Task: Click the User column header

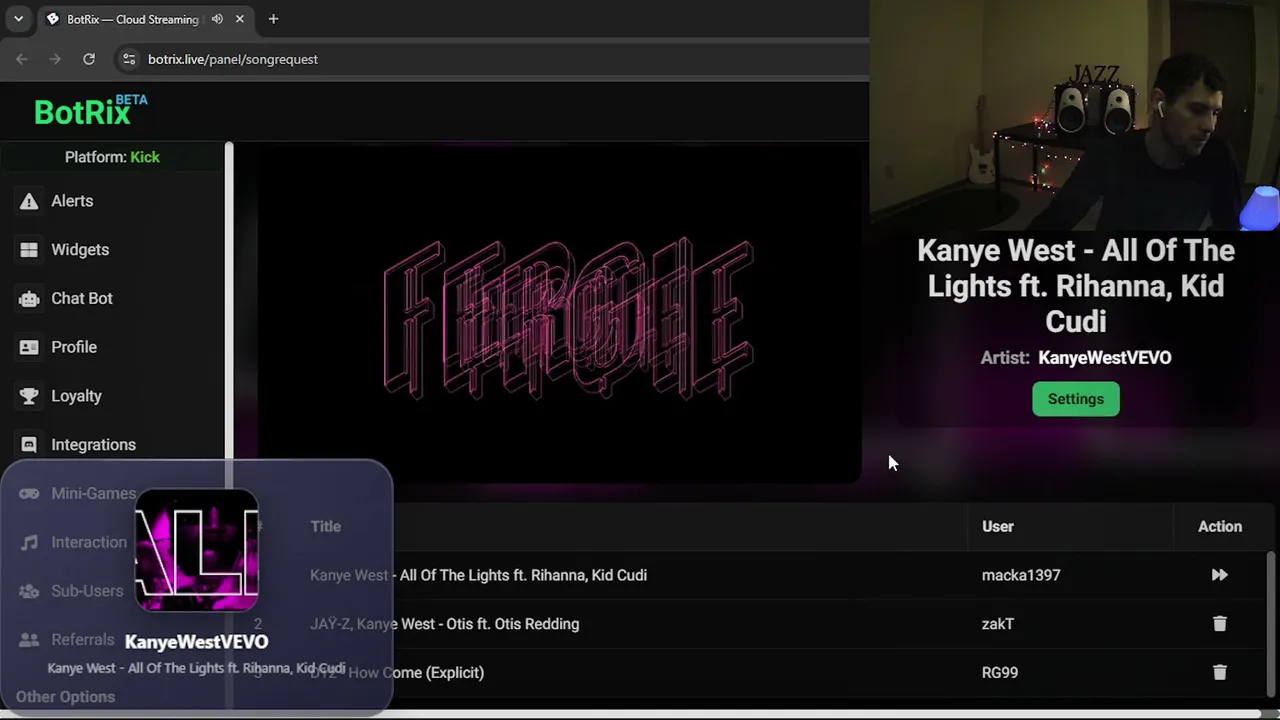Action: (998, 526)
